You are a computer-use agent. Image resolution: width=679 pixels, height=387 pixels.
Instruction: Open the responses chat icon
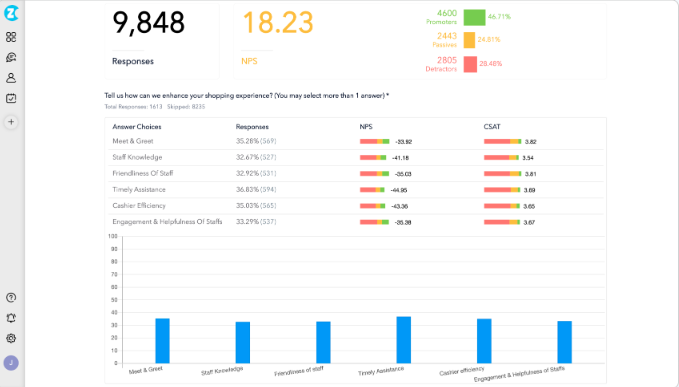11,57
